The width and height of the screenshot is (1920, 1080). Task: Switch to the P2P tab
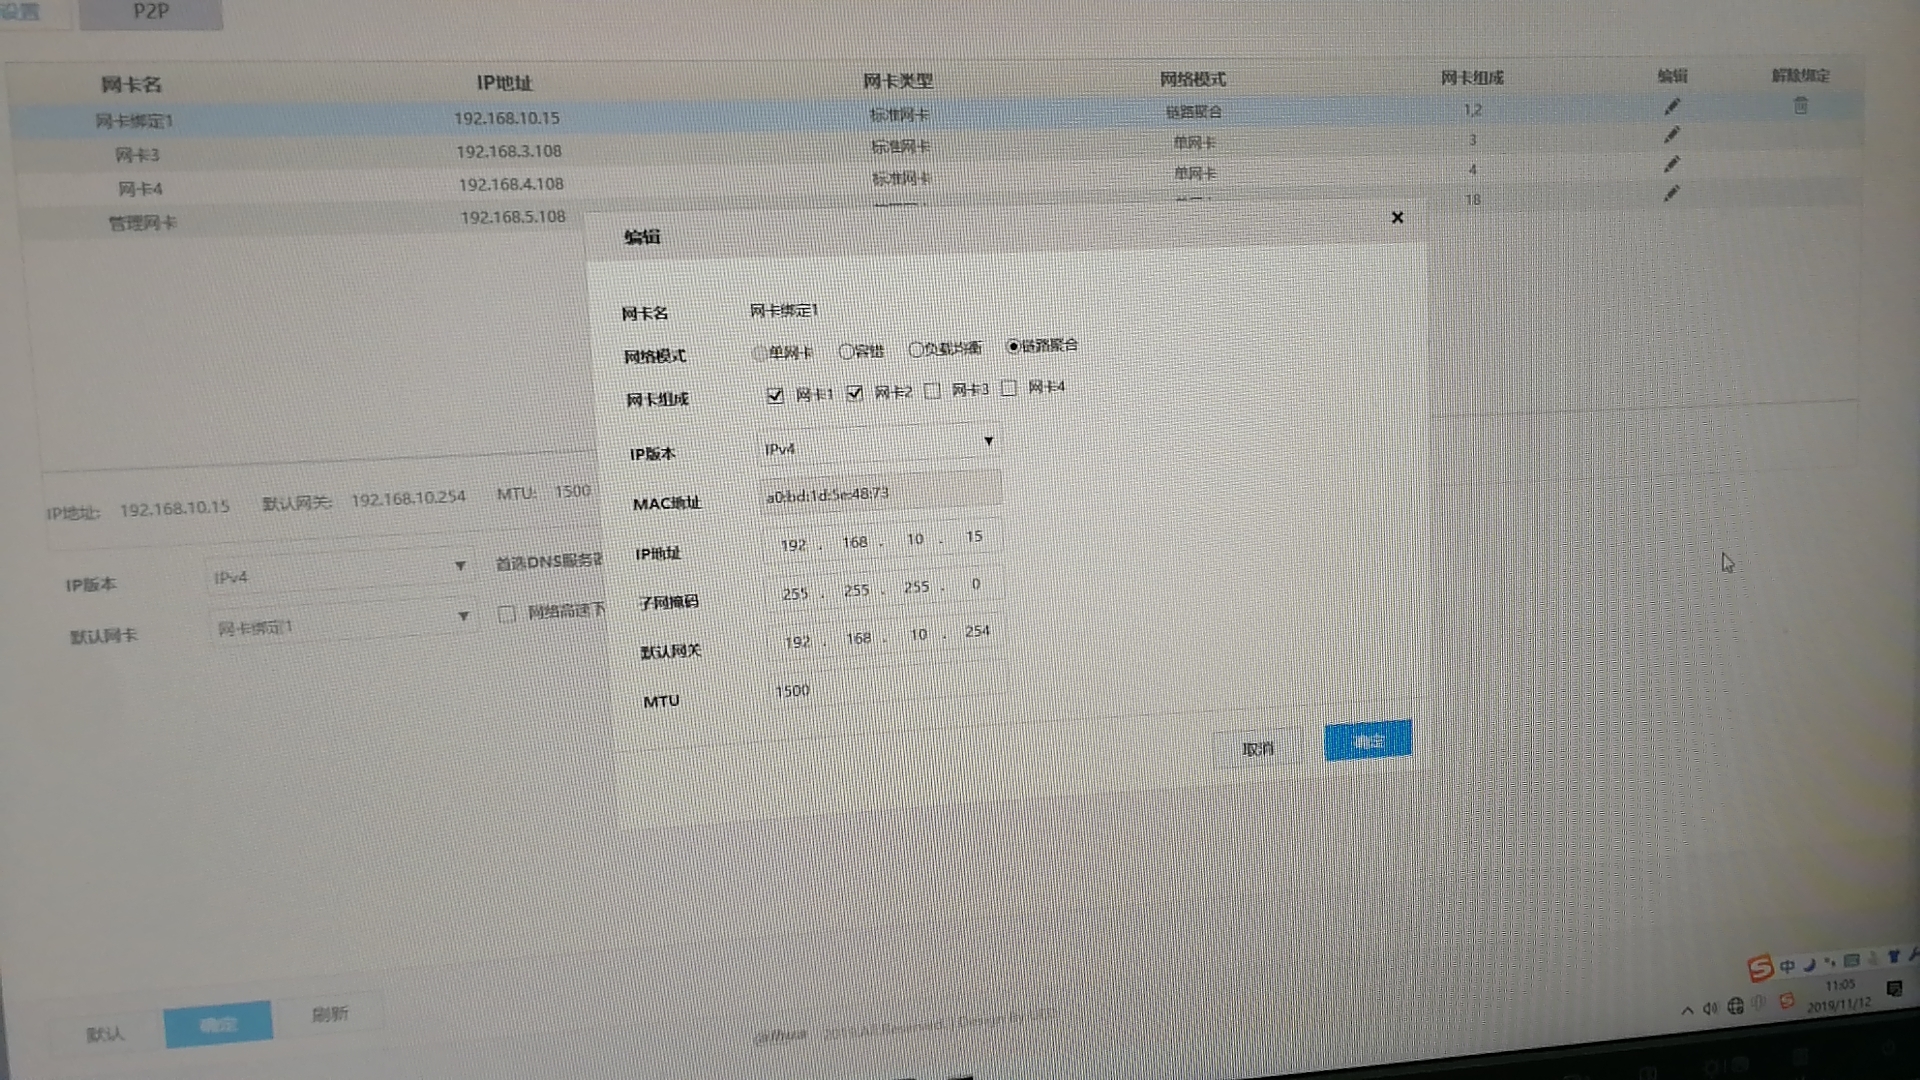151,12
